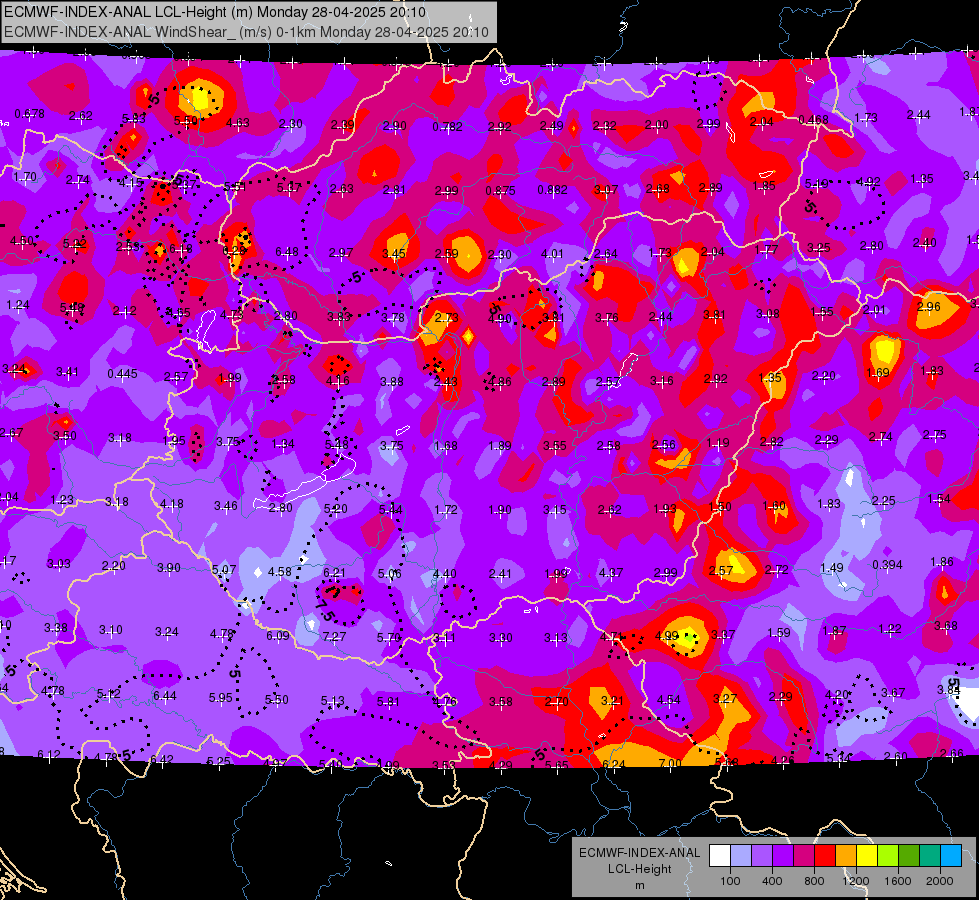Image resolution: width=979 pixels, height=900 pixels.
Task: Click the wind shear value 6.24
Action: (x=614, y=764)
